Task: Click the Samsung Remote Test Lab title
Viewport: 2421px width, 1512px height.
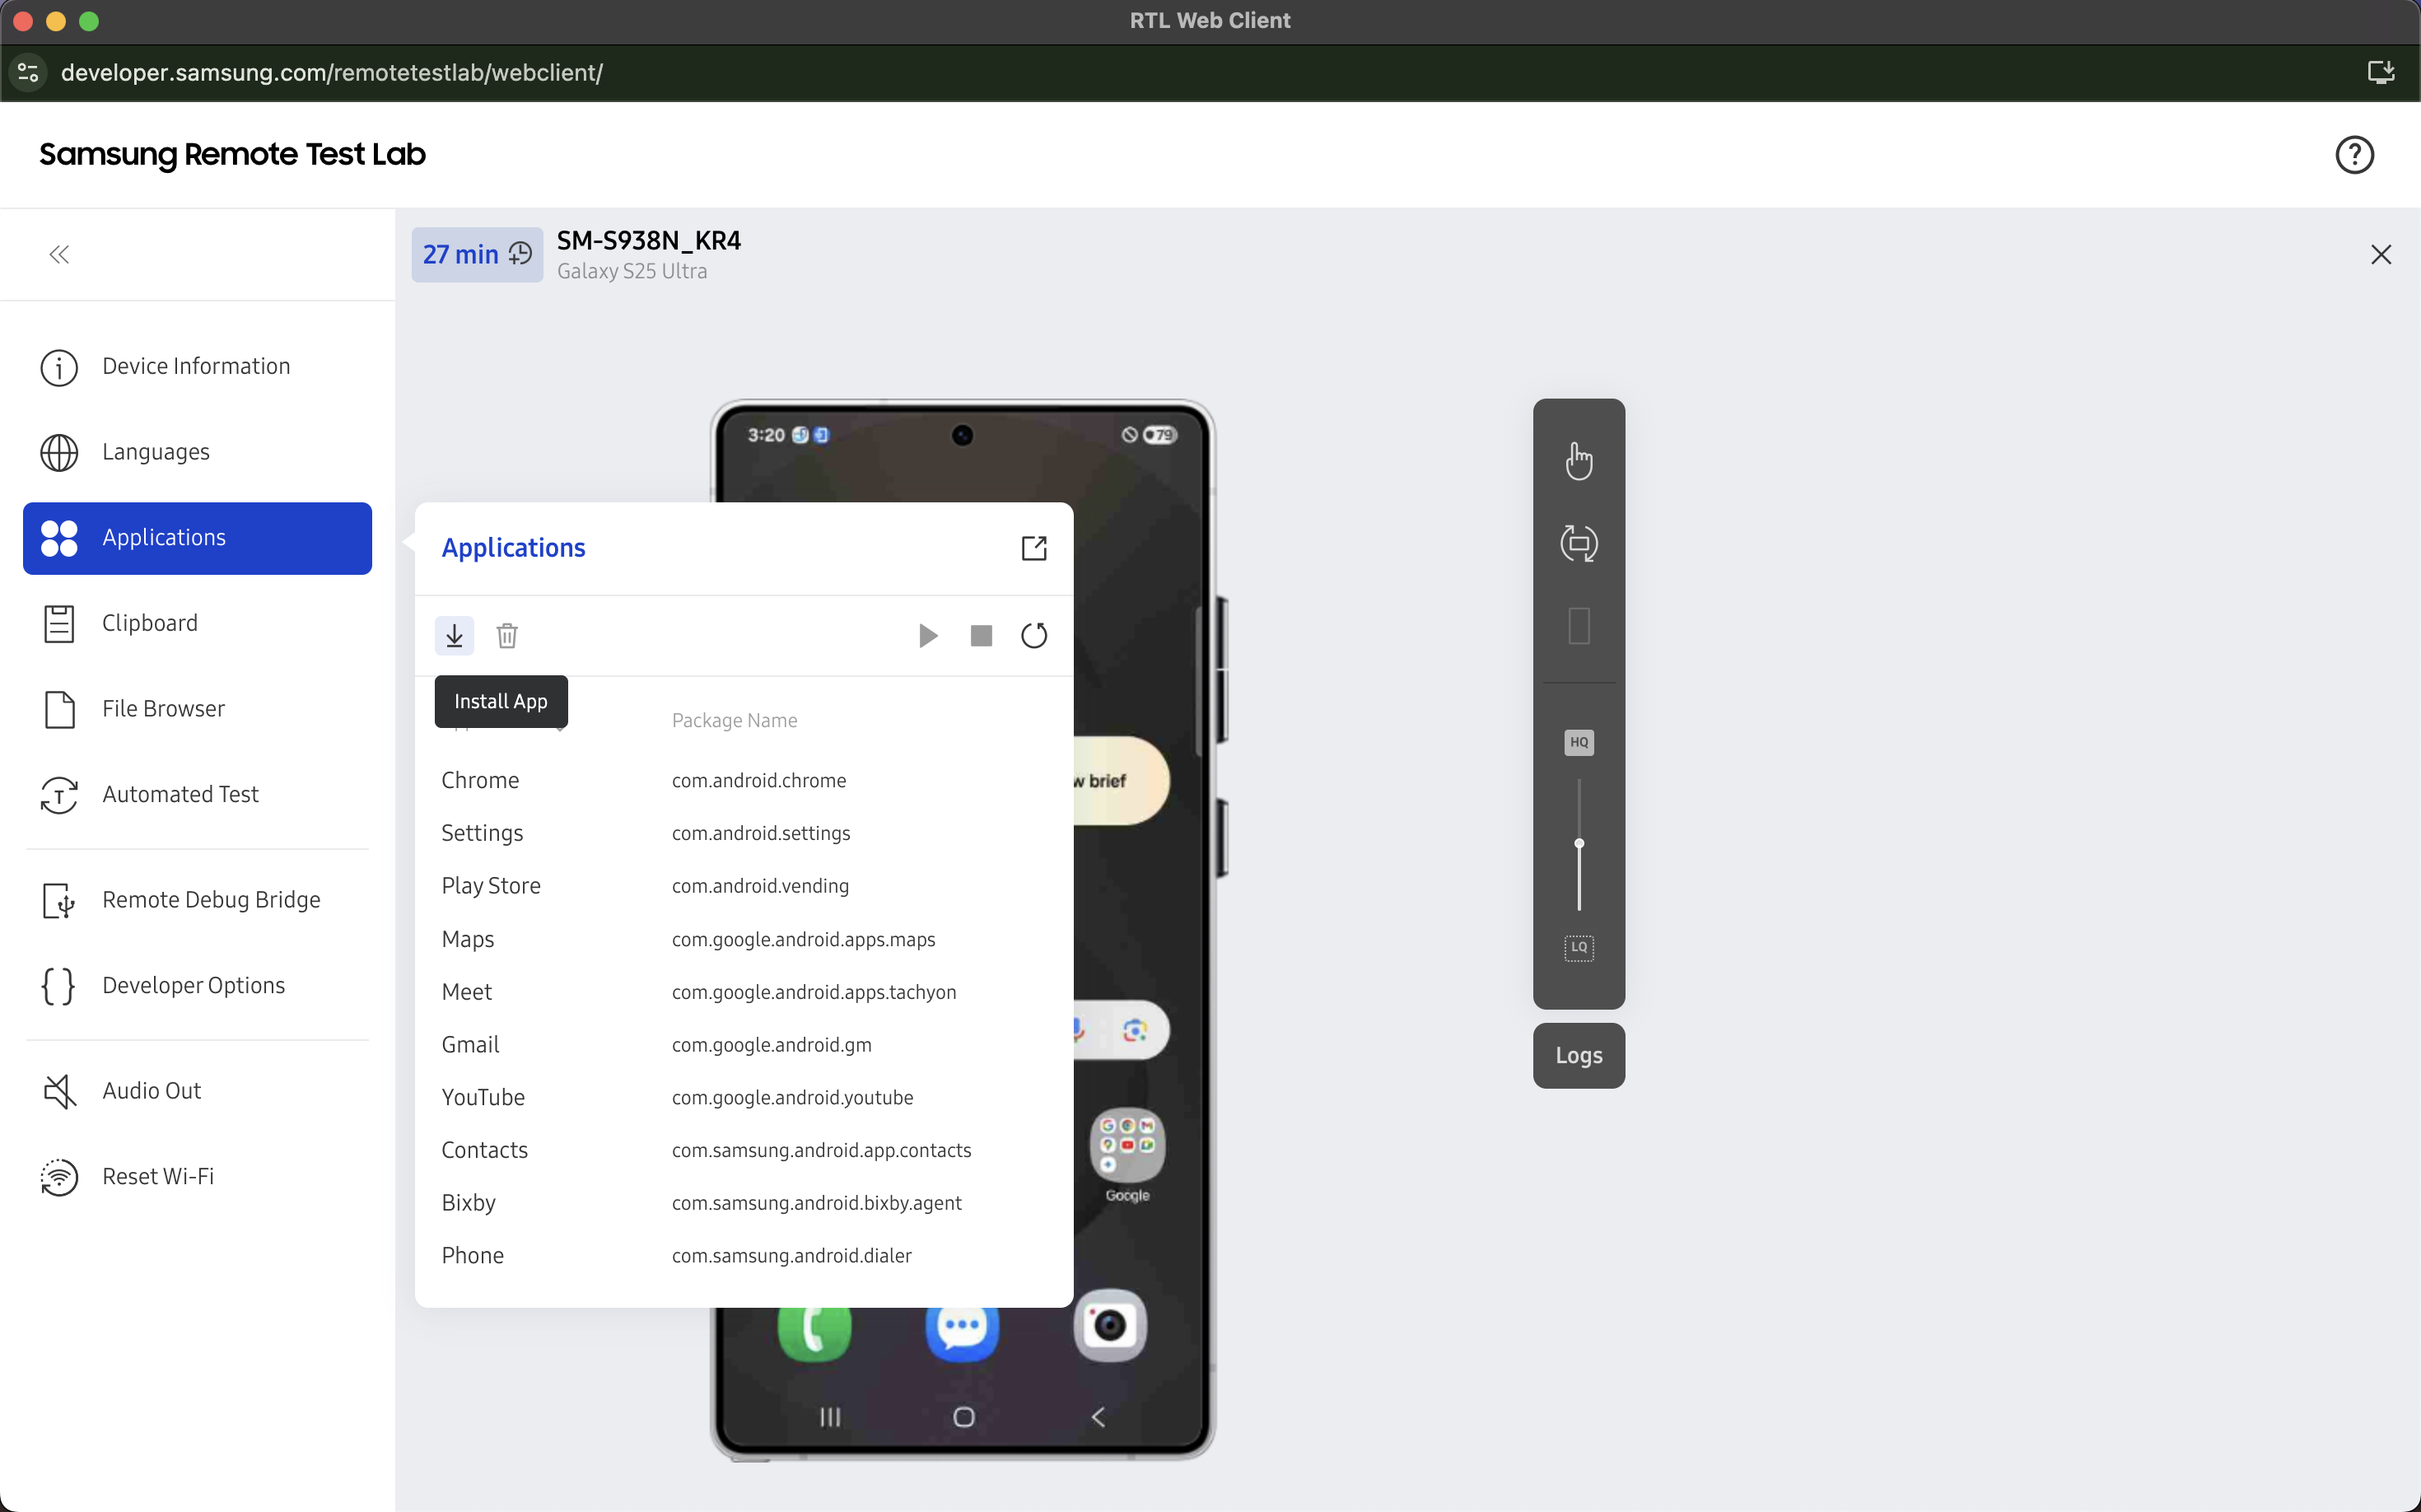Action: 232,155
